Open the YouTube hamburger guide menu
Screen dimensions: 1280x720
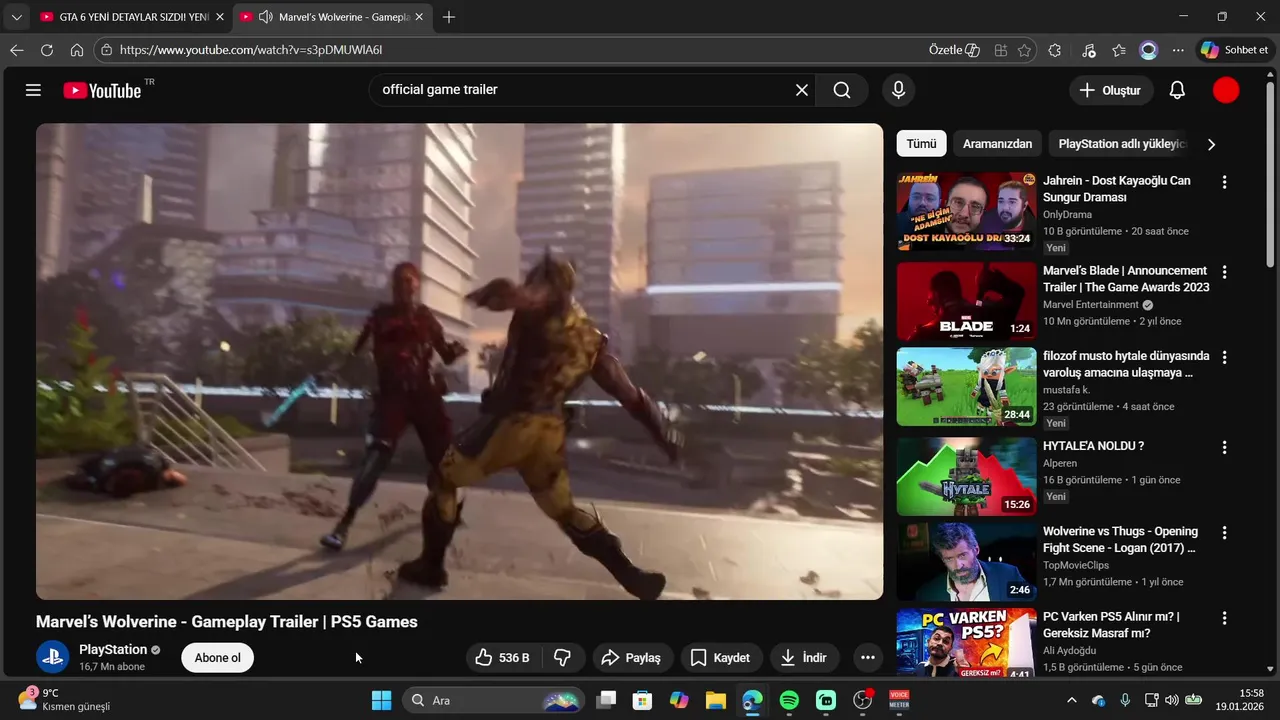[33, 90]
